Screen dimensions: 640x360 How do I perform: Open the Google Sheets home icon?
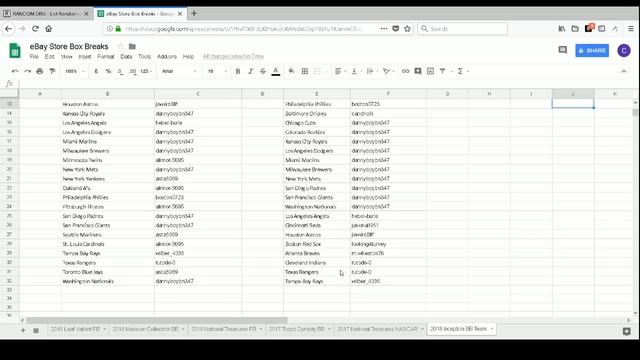(x=15, y=51)
